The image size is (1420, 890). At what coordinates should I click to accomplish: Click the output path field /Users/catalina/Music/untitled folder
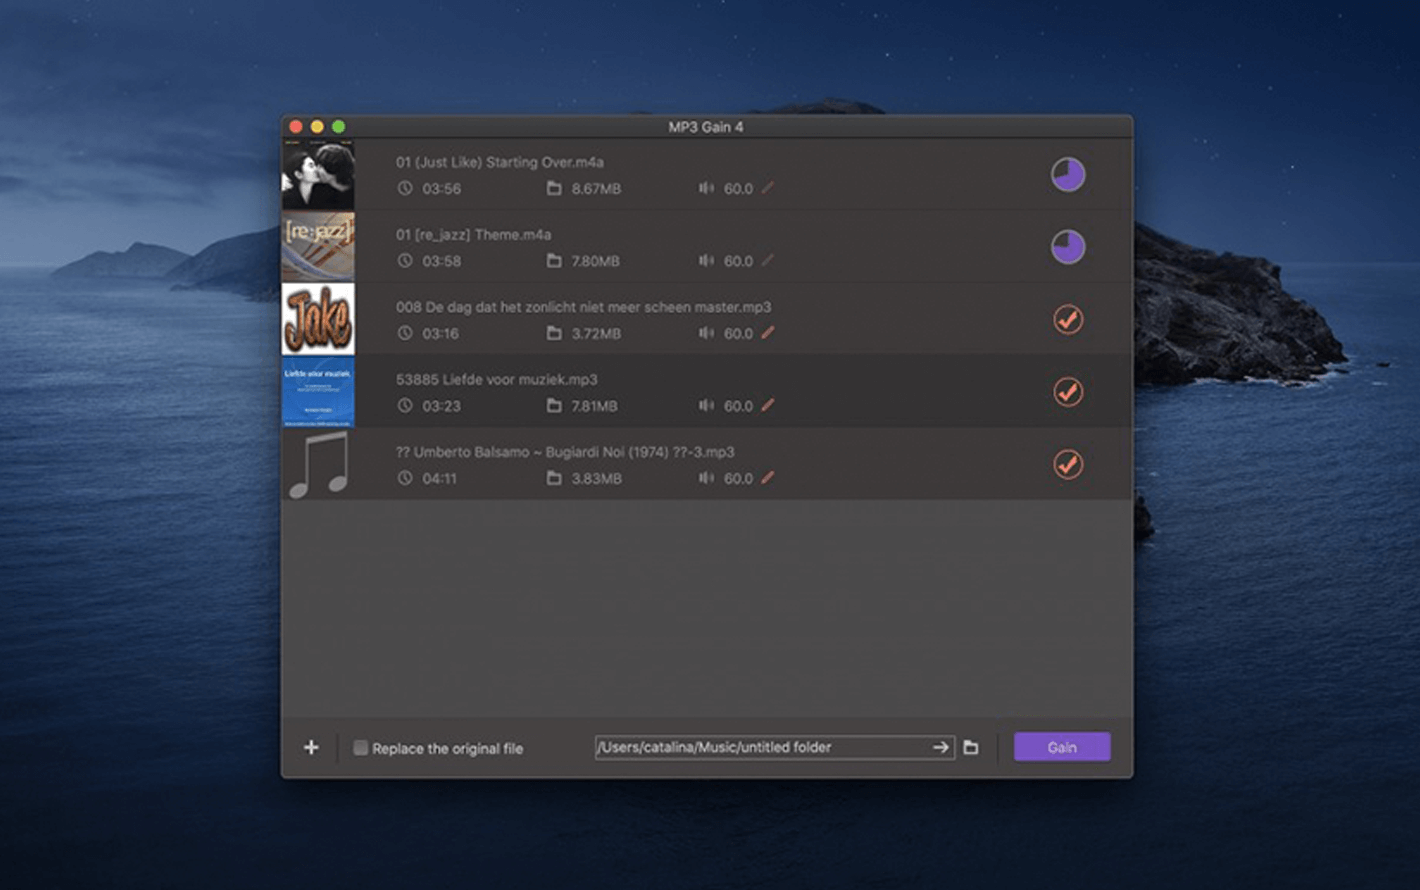775,747
